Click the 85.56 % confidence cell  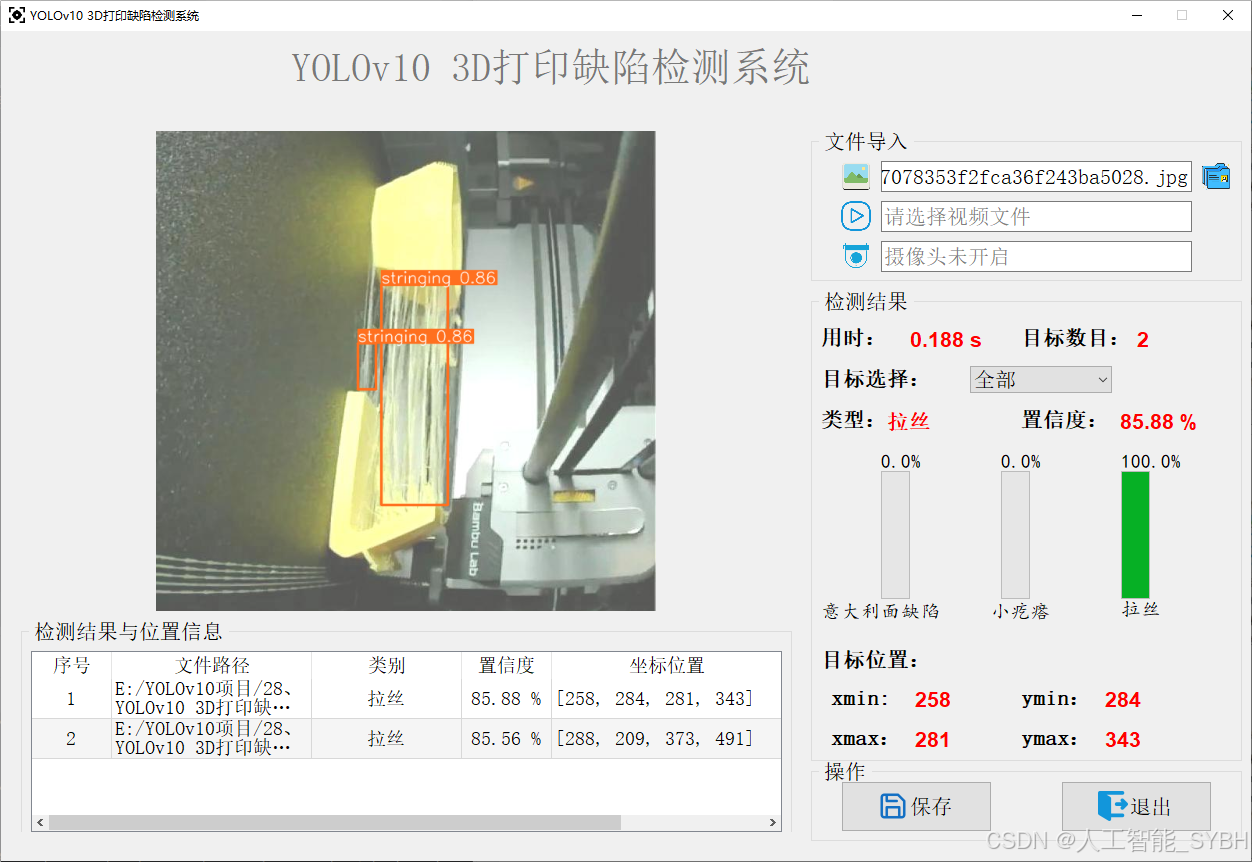click(506, 738)
